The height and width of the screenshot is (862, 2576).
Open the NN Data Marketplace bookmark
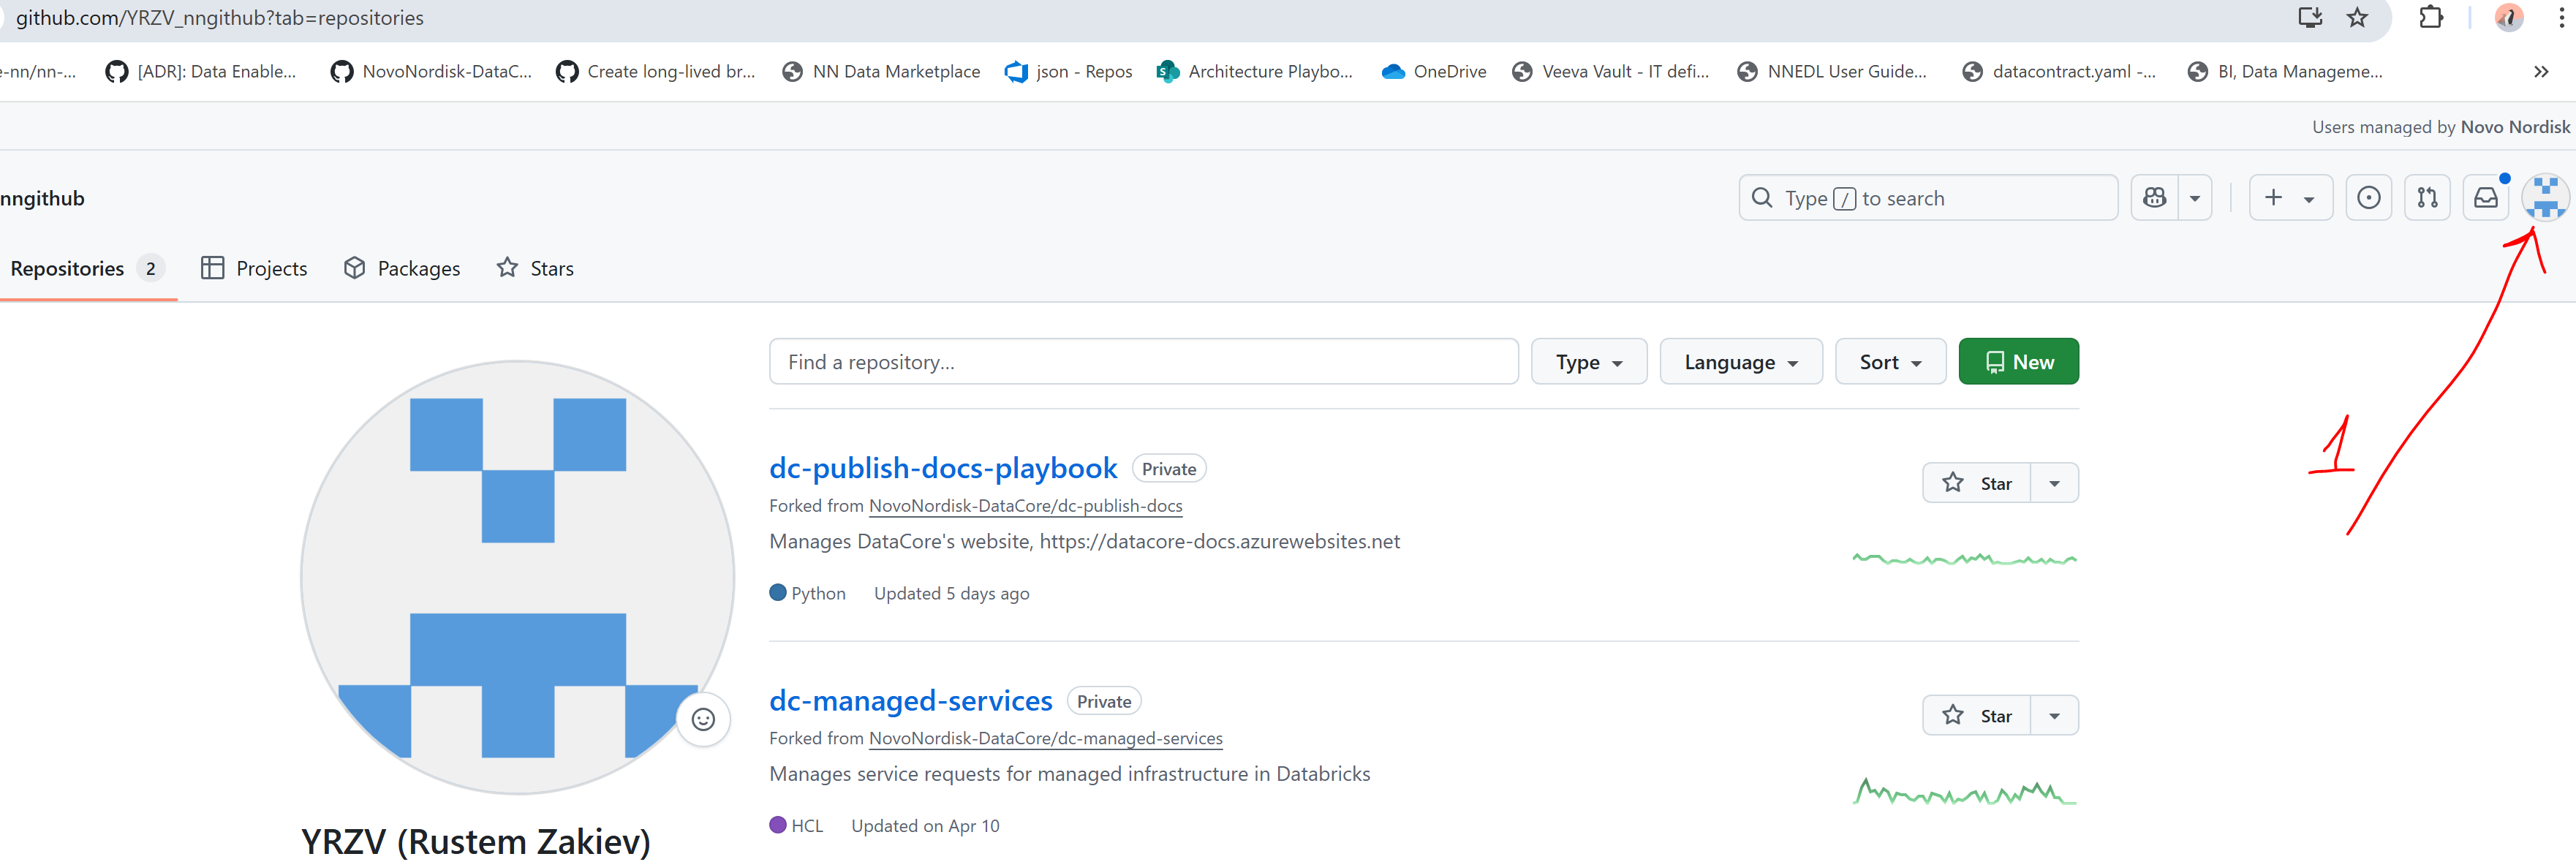[x=881, y=72]
